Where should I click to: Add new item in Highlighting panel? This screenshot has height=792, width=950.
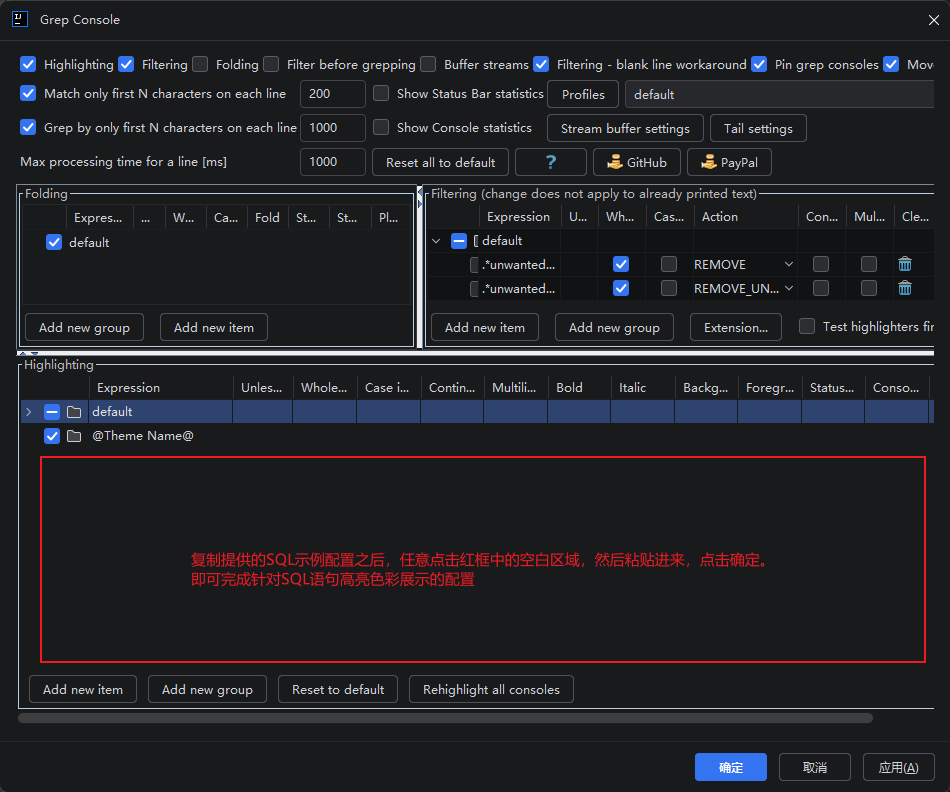pyautogui.click(x=83, y=690)
